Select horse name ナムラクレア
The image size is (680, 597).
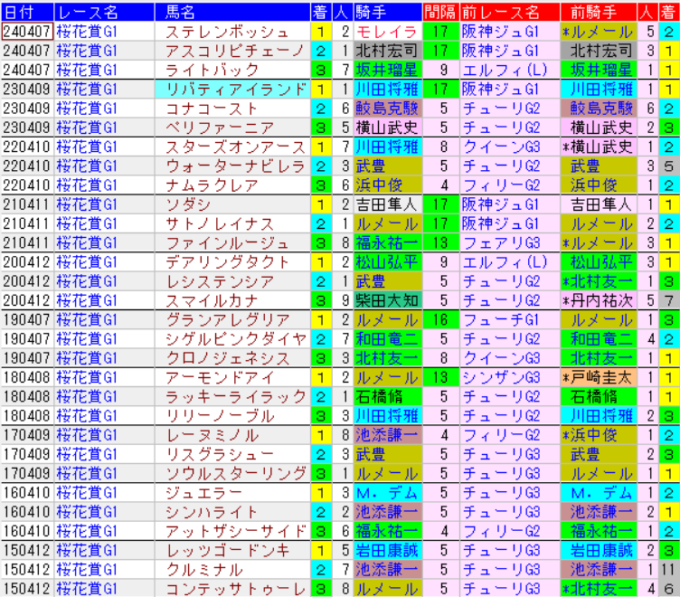coord(212,185)
